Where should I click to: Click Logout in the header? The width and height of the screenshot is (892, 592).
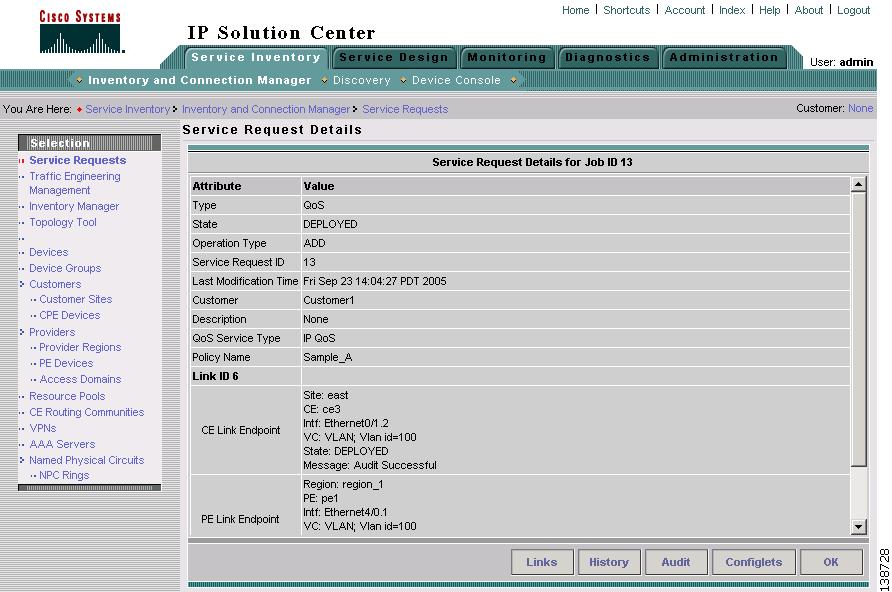tap(853, 10)
